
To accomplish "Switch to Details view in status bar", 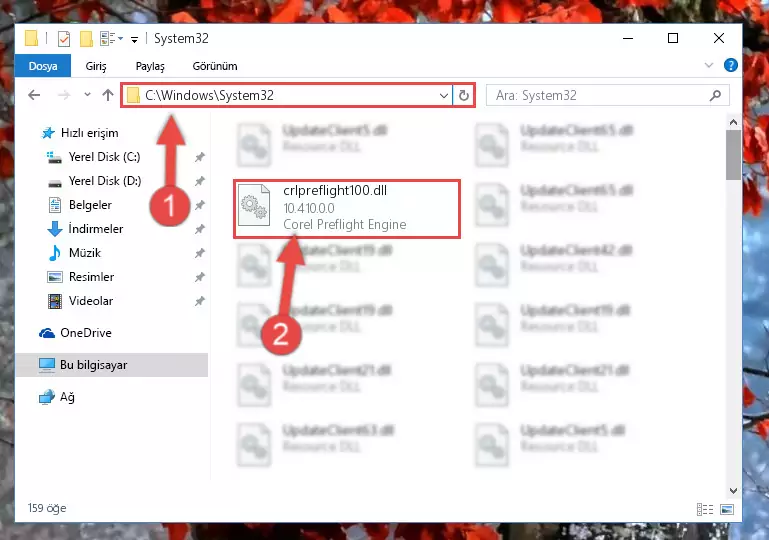I will pos(705,509).
